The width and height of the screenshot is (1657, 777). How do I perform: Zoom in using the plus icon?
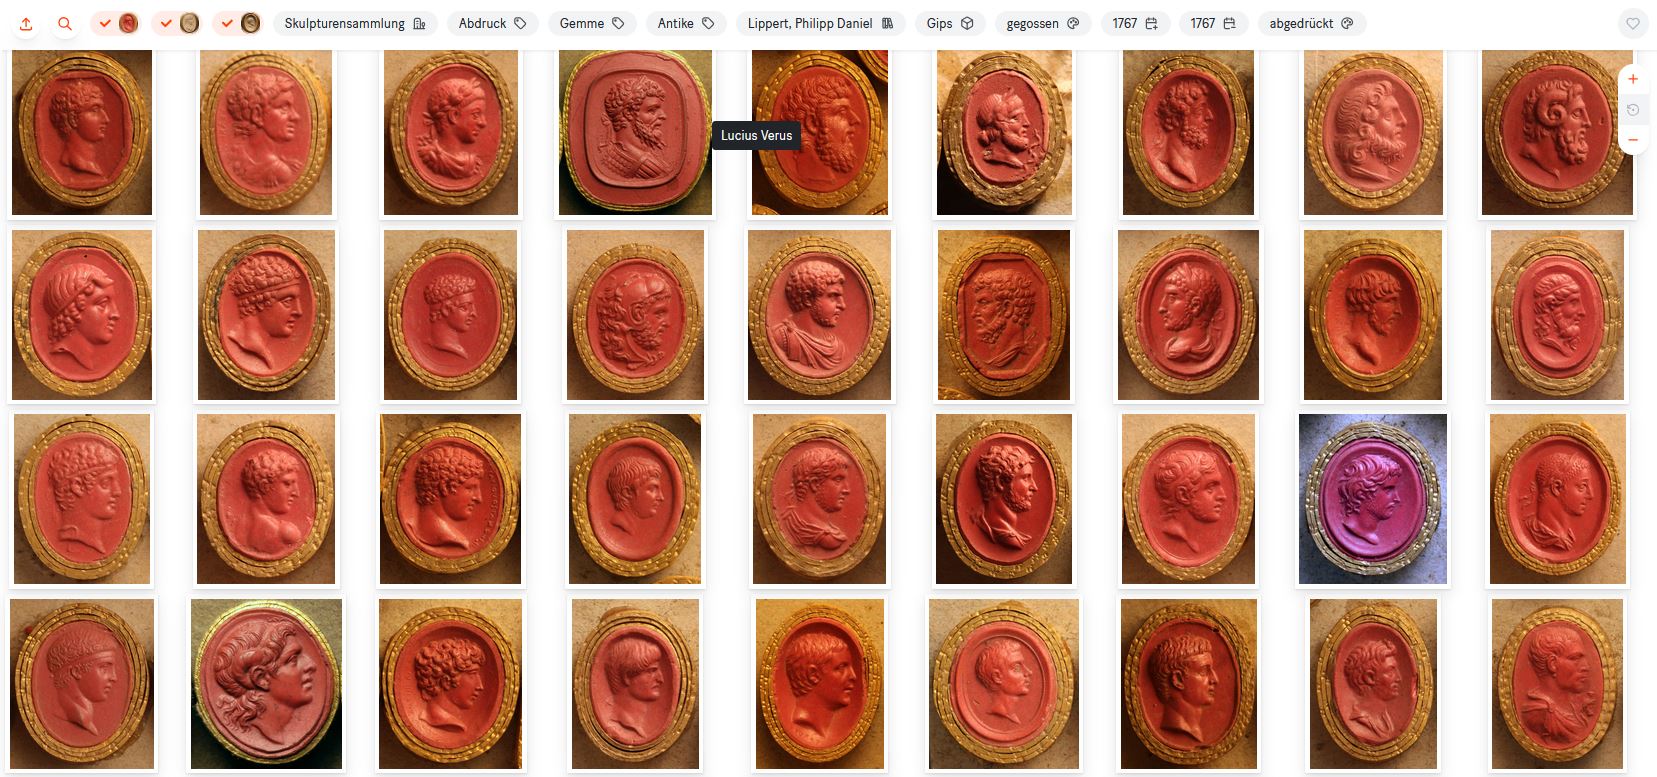1632,78
